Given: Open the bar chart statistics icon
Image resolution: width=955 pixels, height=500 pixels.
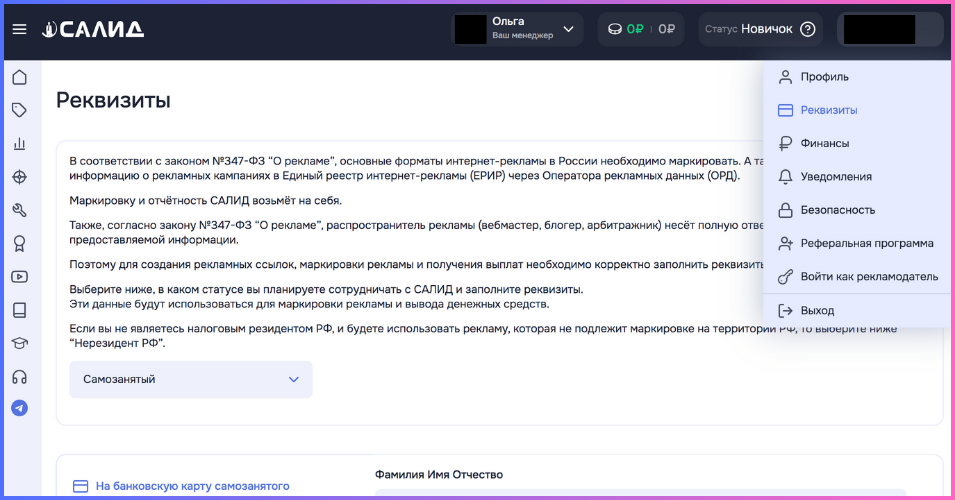Looking at the screenshot, I should click(x=19, y=144).
